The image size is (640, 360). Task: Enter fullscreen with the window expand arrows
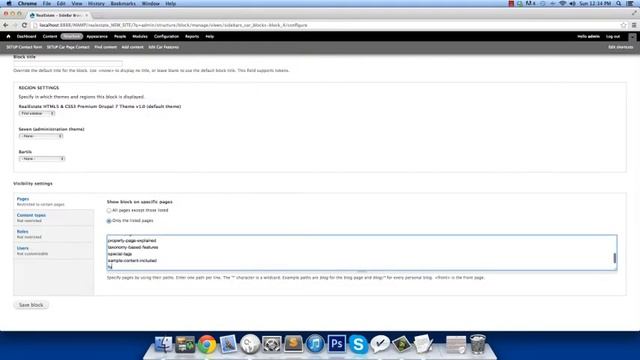pyautogui.click(x=634, y=13)
